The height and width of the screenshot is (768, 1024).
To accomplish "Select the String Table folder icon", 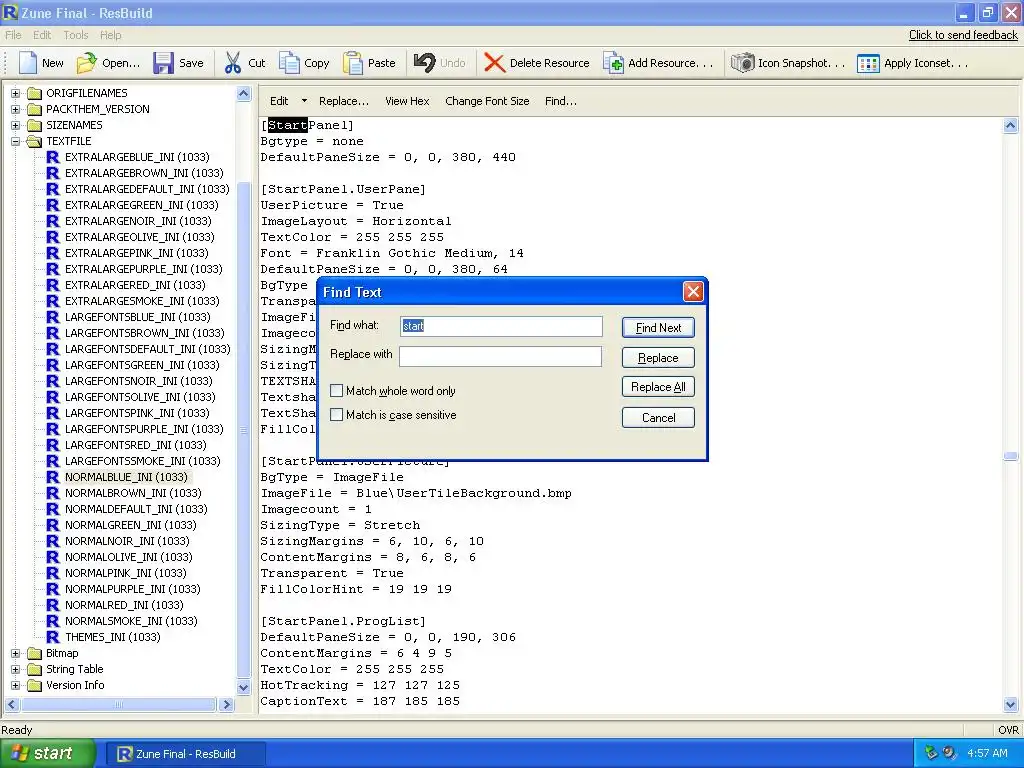I will (34, 669).
